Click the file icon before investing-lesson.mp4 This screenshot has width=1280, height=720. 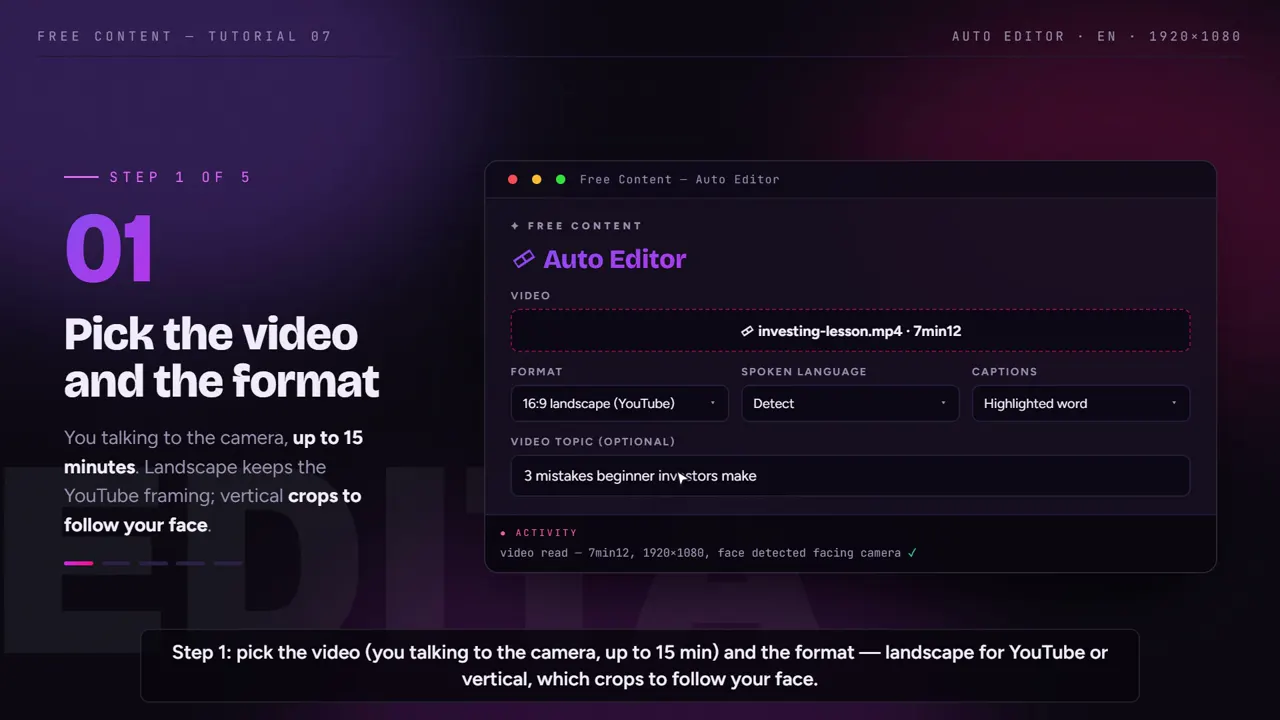pyautogui.click(x=747, y=331)
